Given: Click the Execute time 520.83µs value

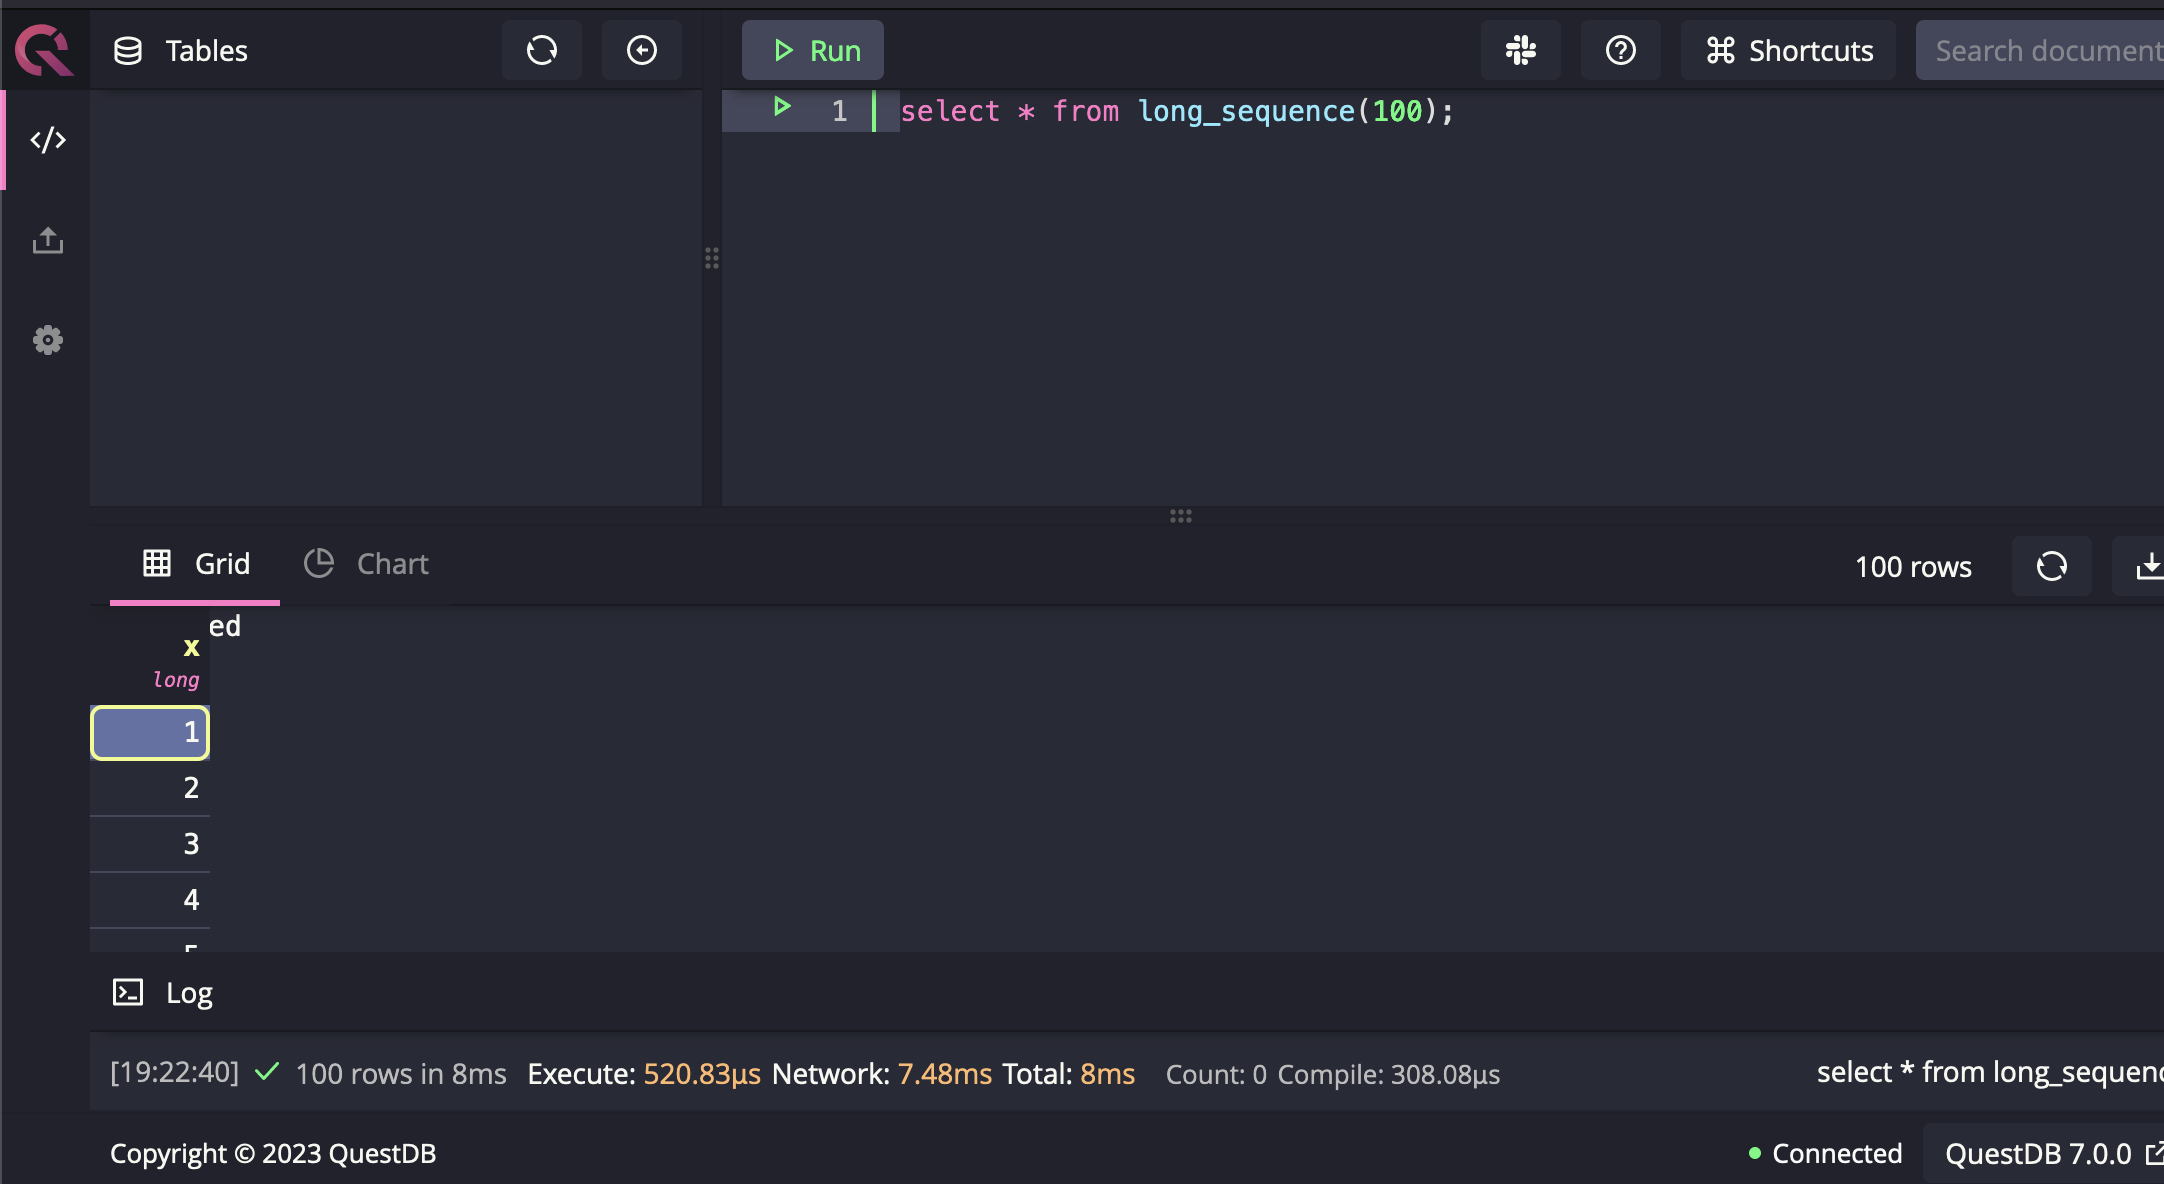Looking at the screenshot, I should point(702,1074).
